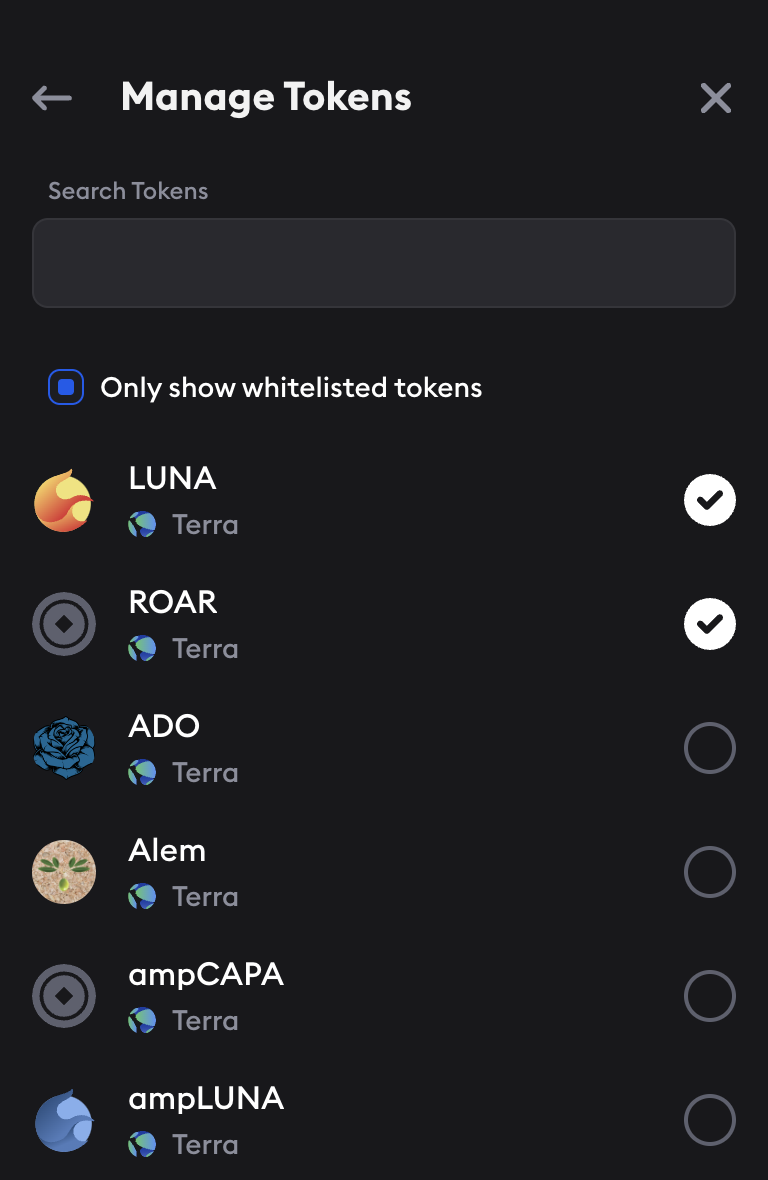Enable the ampCAPA token

710,996
